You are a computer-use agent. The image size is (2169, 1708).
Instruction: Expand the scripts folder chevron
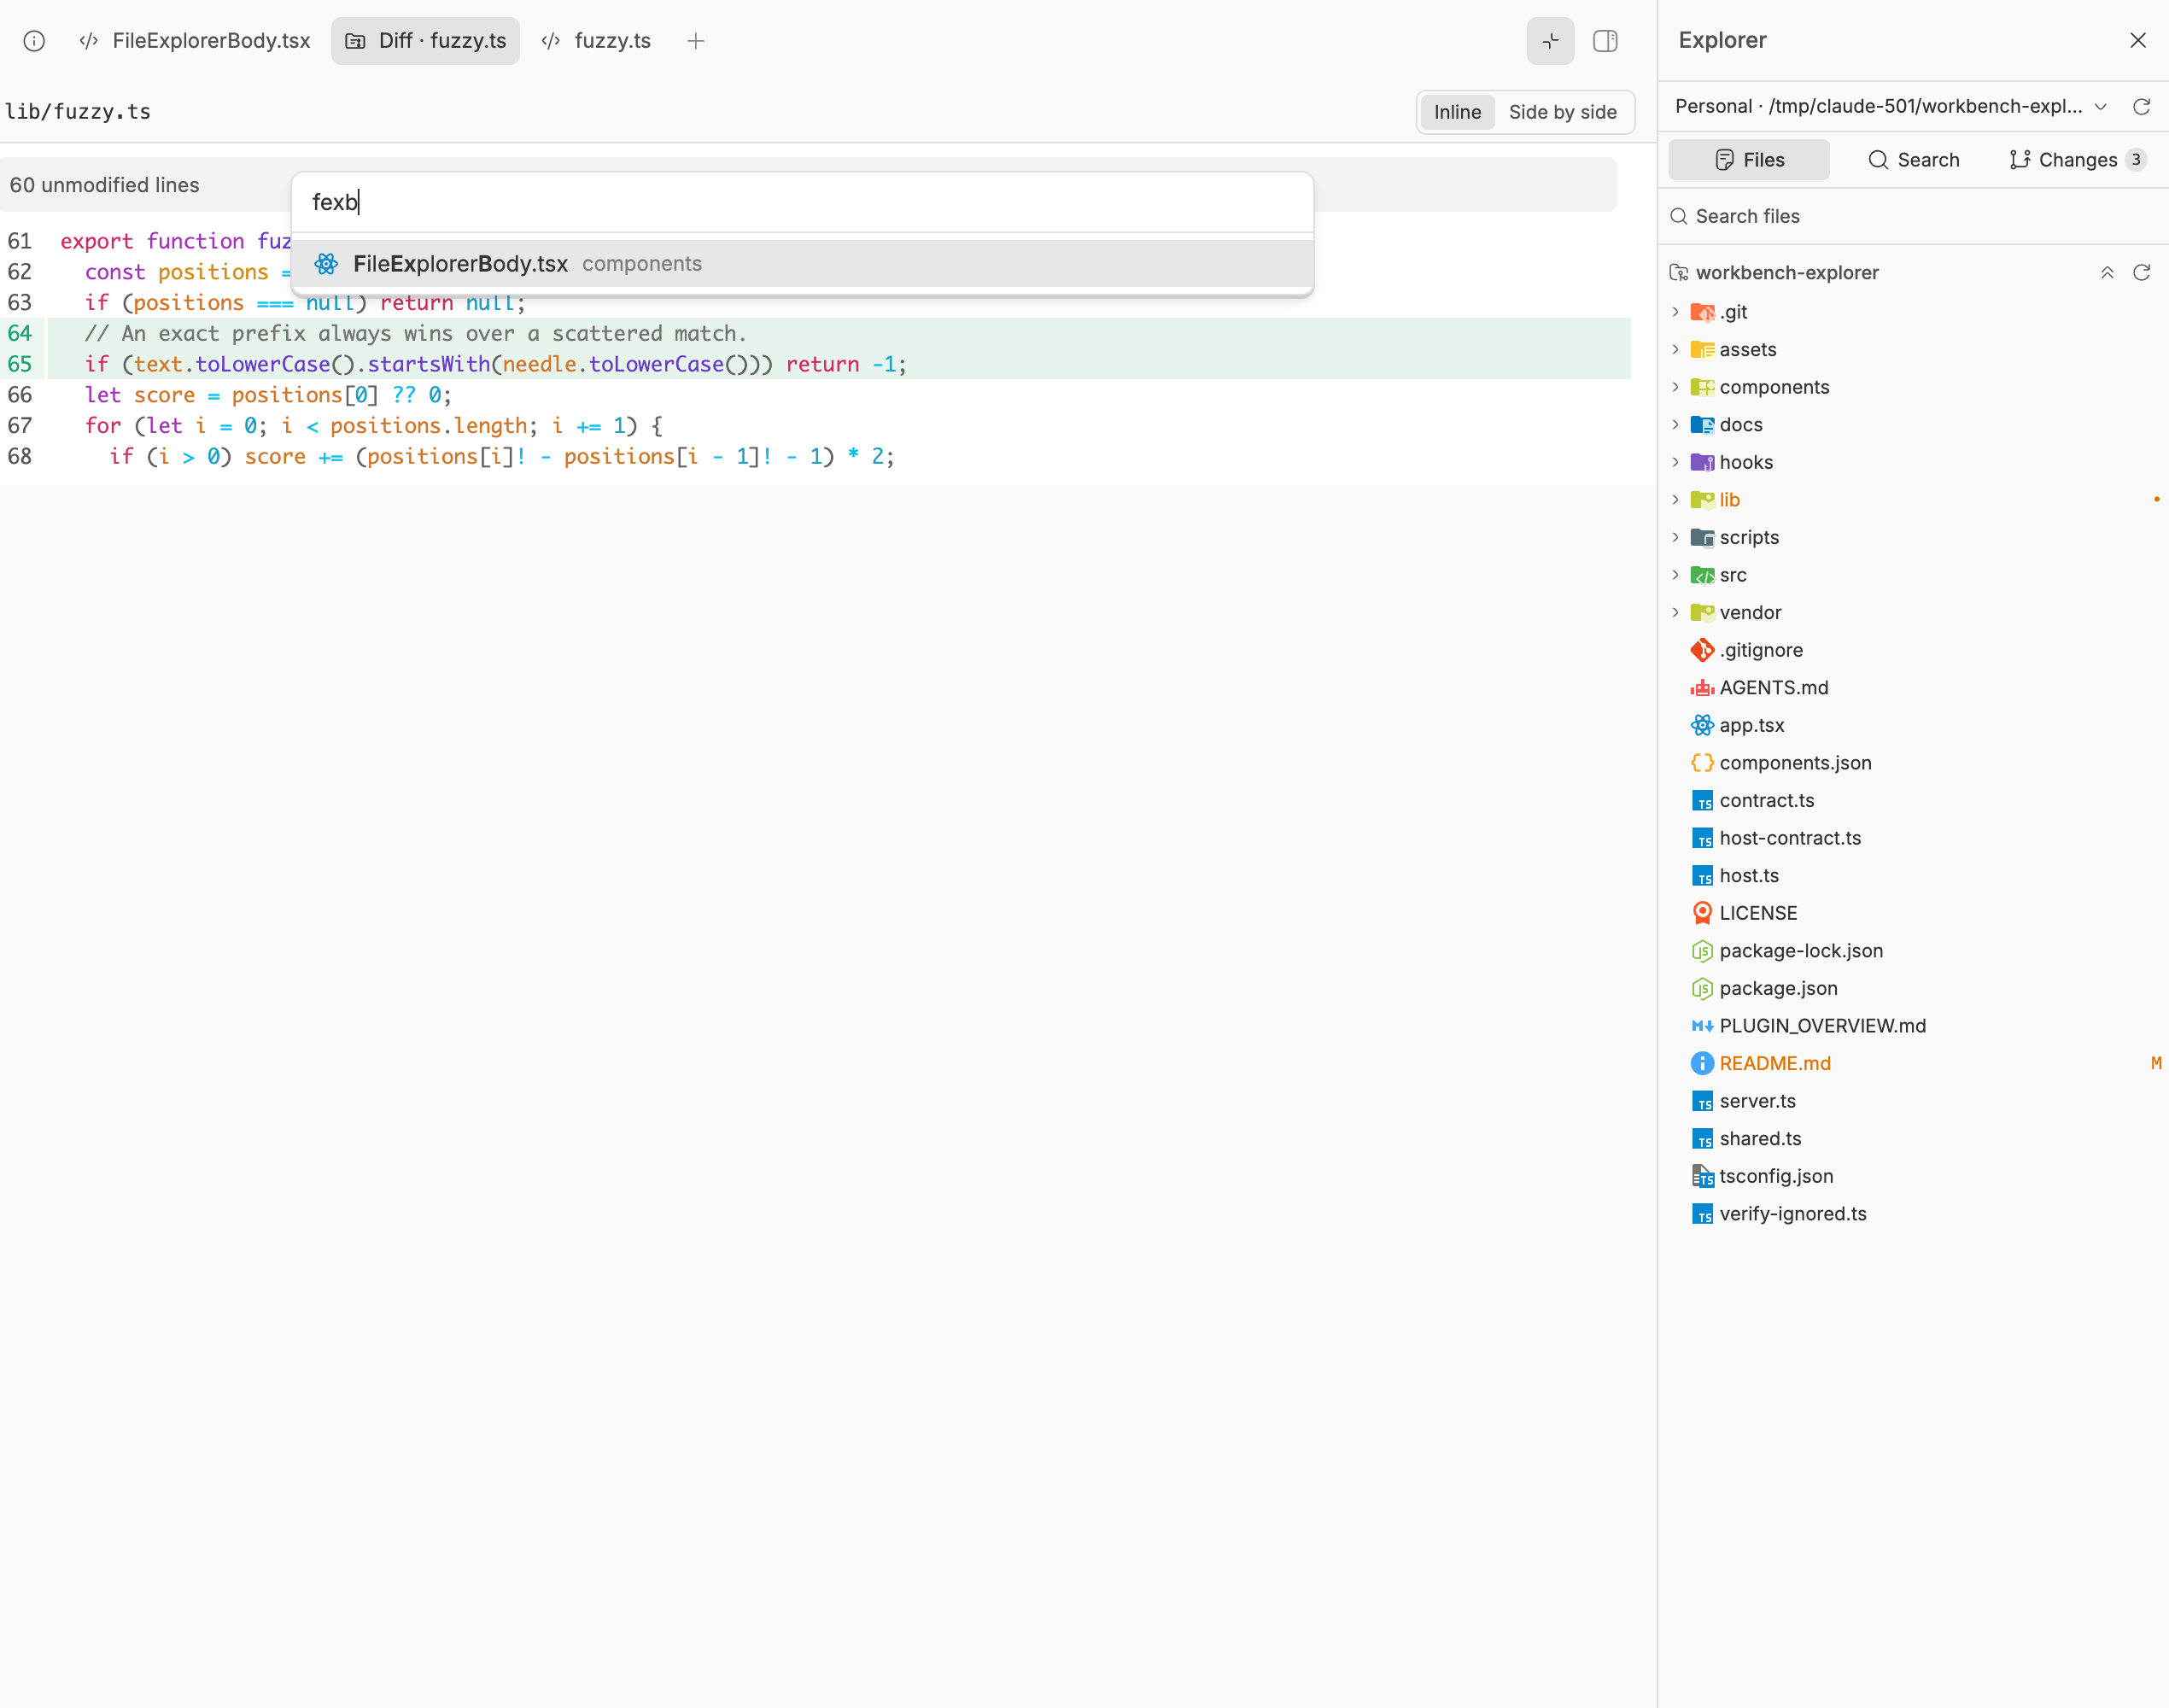click(x=1675, y=538)
